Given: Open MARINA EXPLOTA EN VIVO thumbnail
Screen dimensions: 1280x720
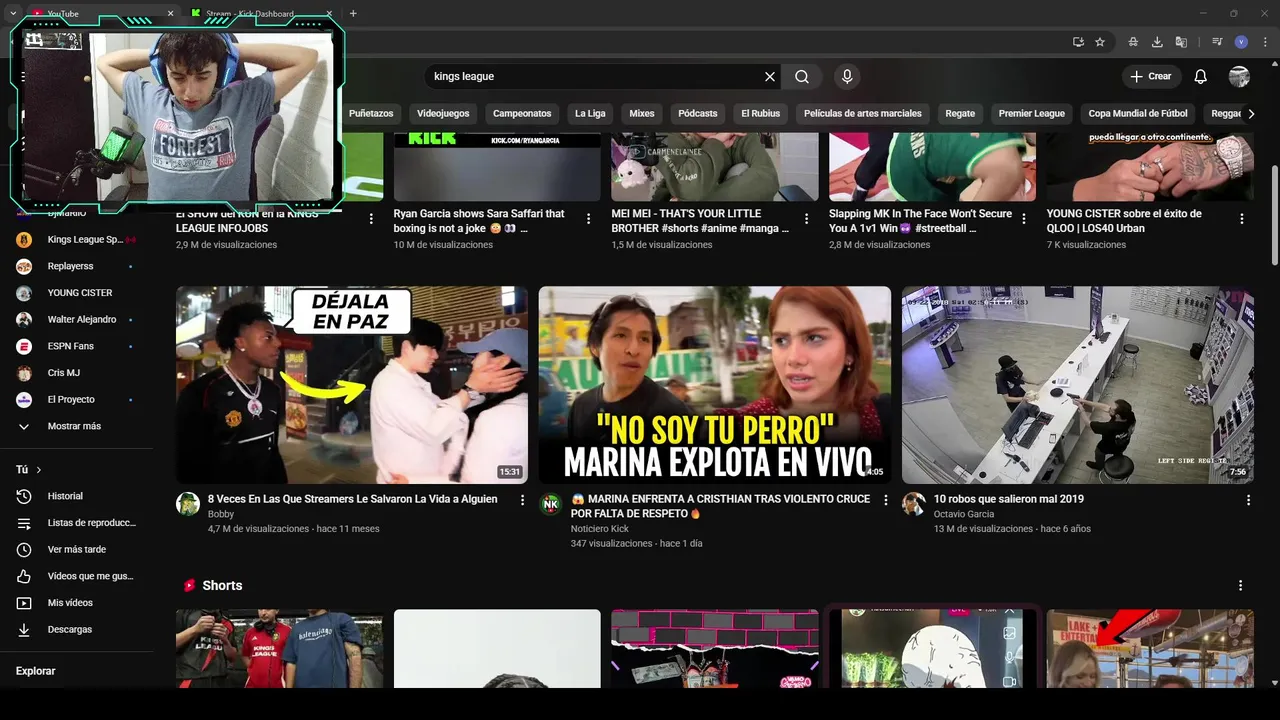Looking at the screenshot, I should 715,385.
